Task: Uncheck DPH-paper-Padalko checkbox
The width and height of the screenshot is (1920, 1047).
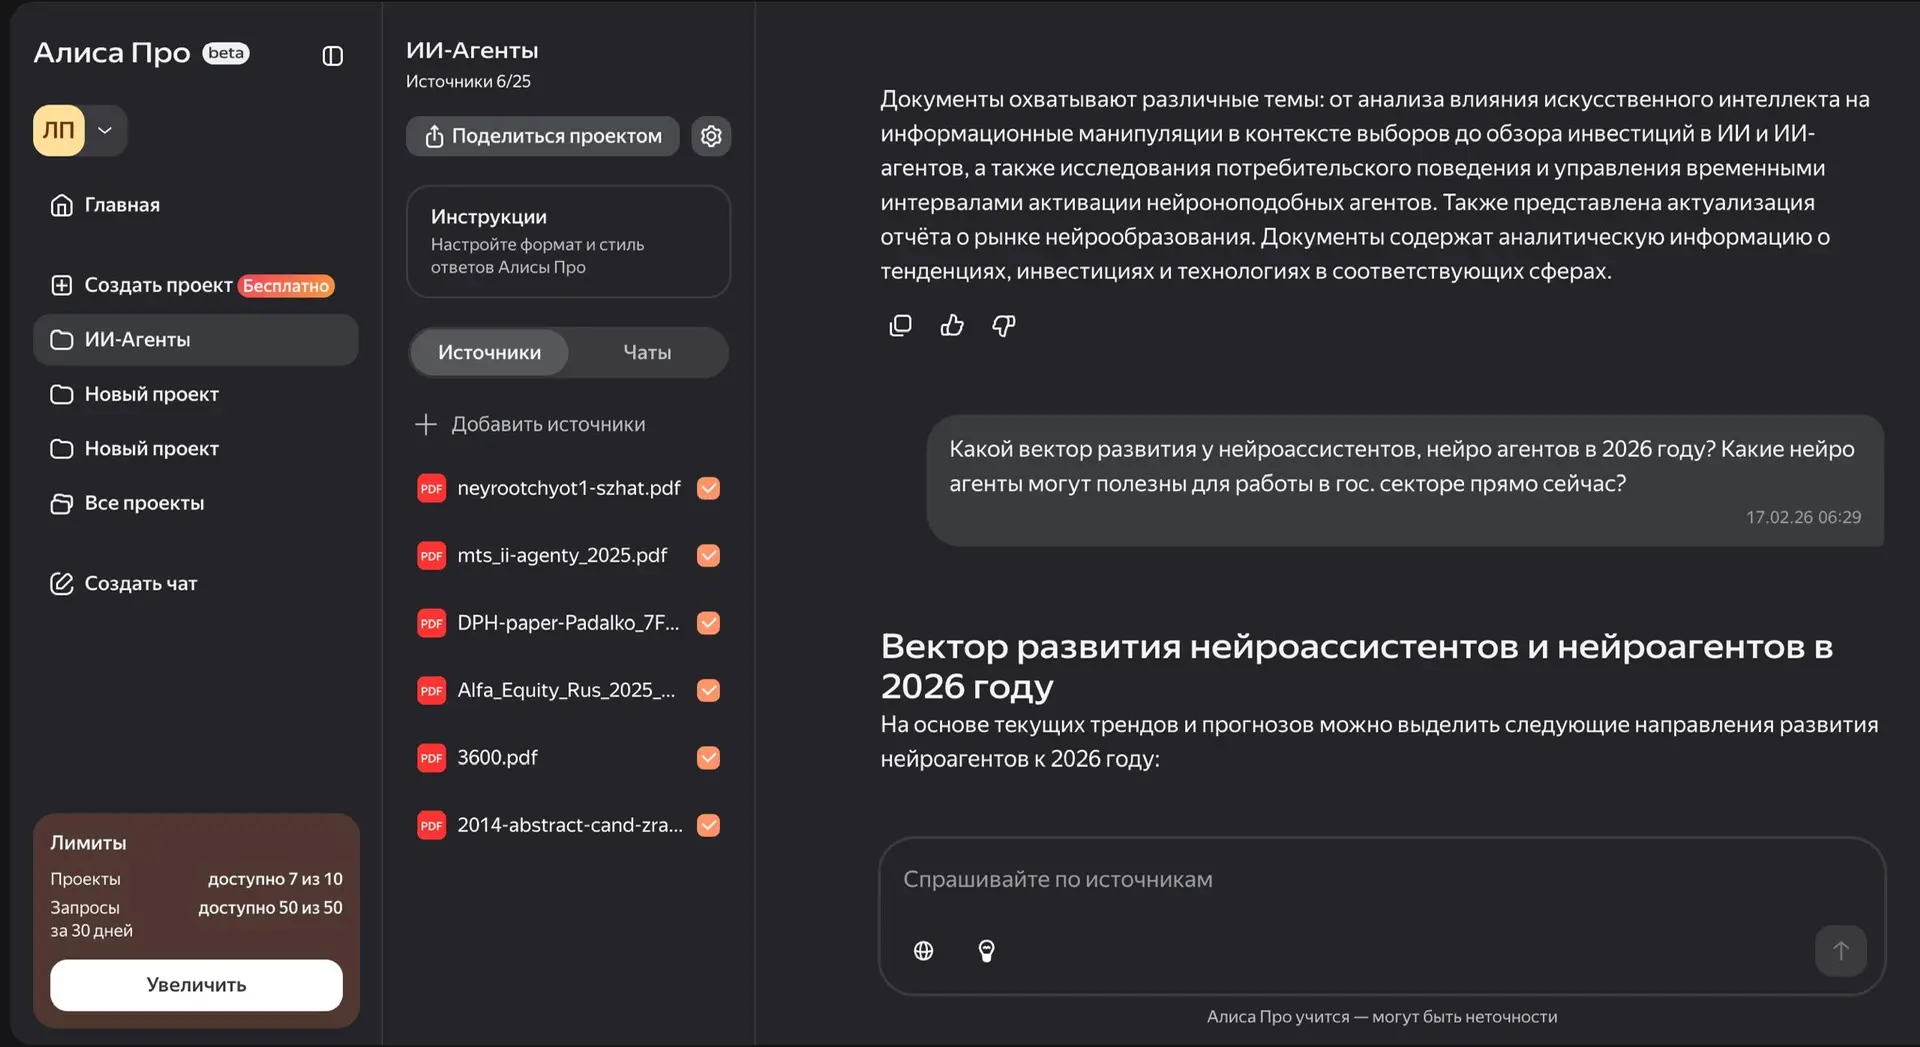Action: pyautogui.click(x=708, y=623)
